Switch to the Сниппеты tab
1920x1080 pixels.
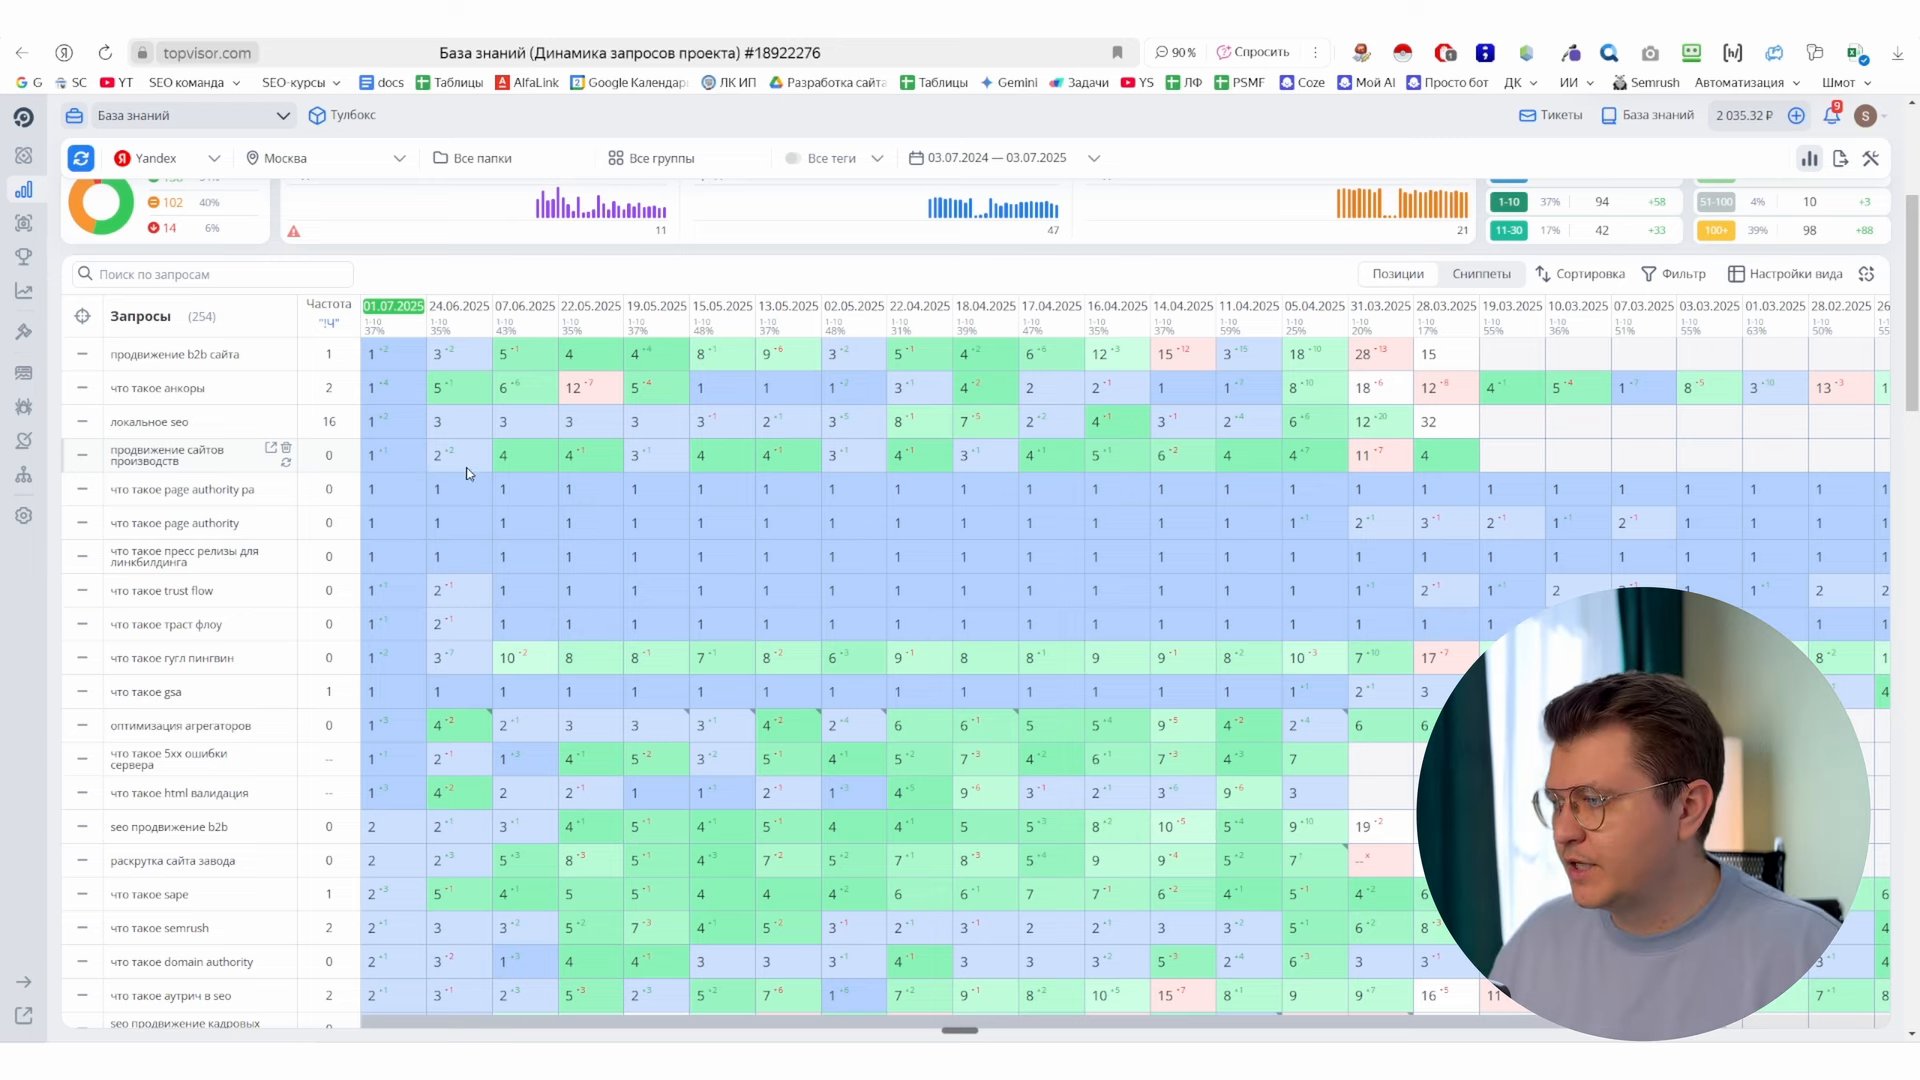click(1481, 274)
